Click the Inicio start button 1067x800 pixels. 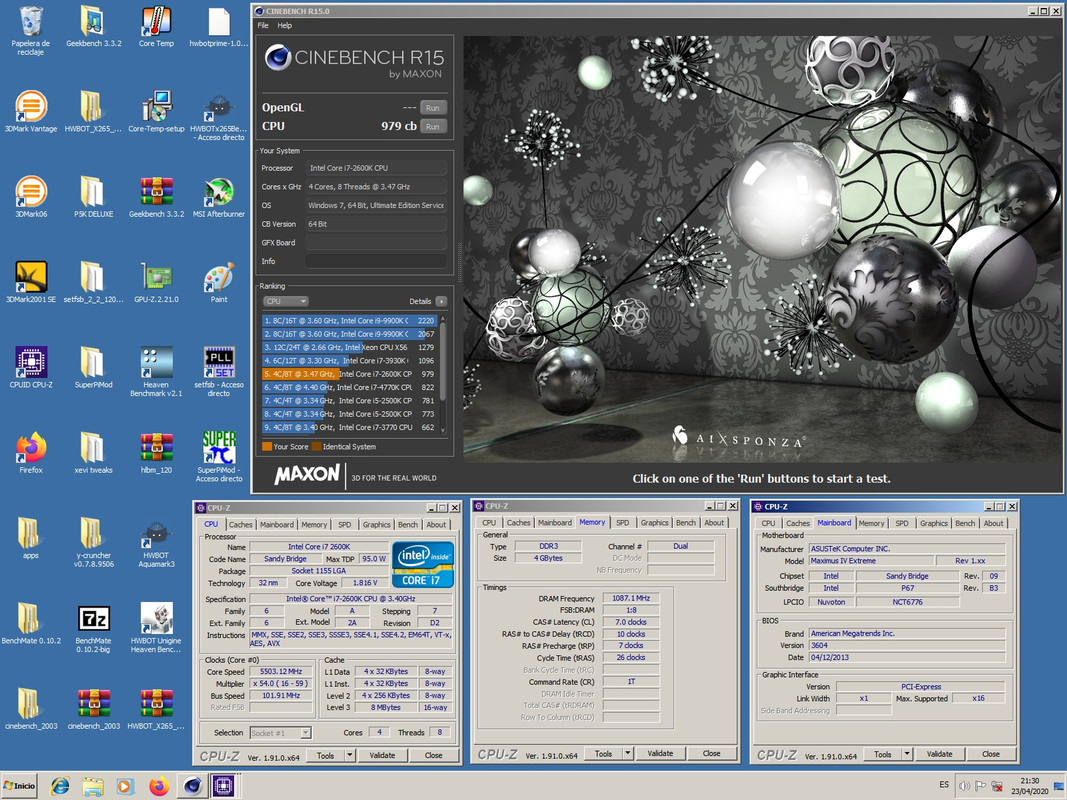coord(20,786)
